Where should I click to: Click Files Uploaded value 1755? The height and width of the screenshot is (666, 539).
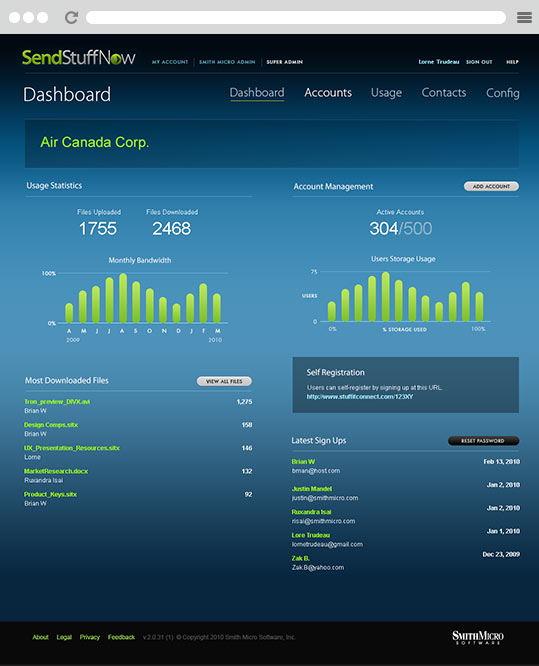(x=98, y=229)
